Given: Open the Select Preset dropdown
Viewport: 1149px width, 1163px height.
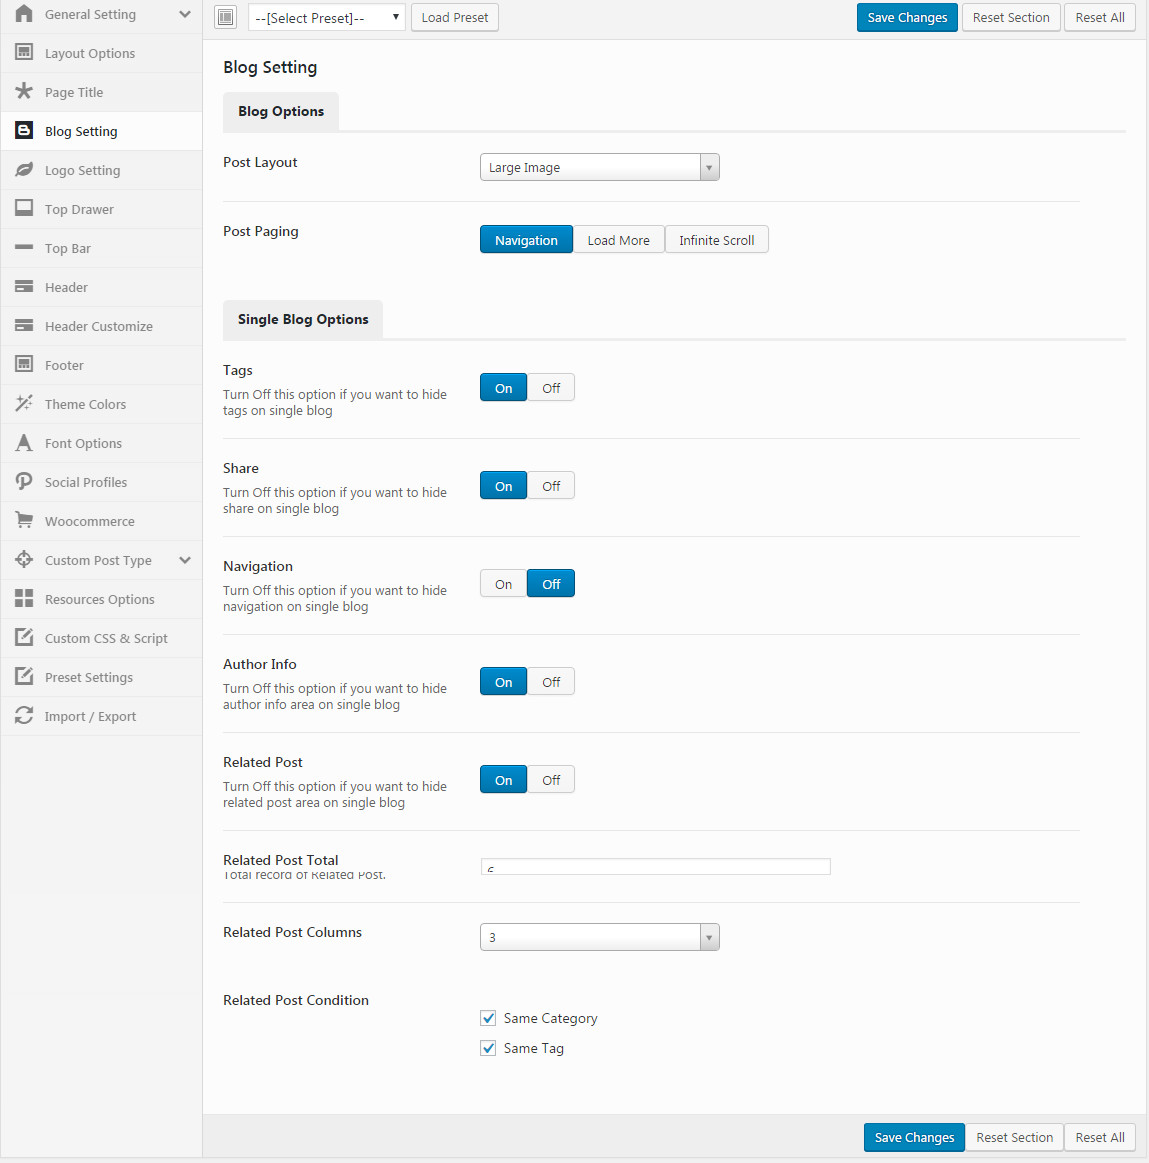Looking at the screenshot, I should pos(326,17).
